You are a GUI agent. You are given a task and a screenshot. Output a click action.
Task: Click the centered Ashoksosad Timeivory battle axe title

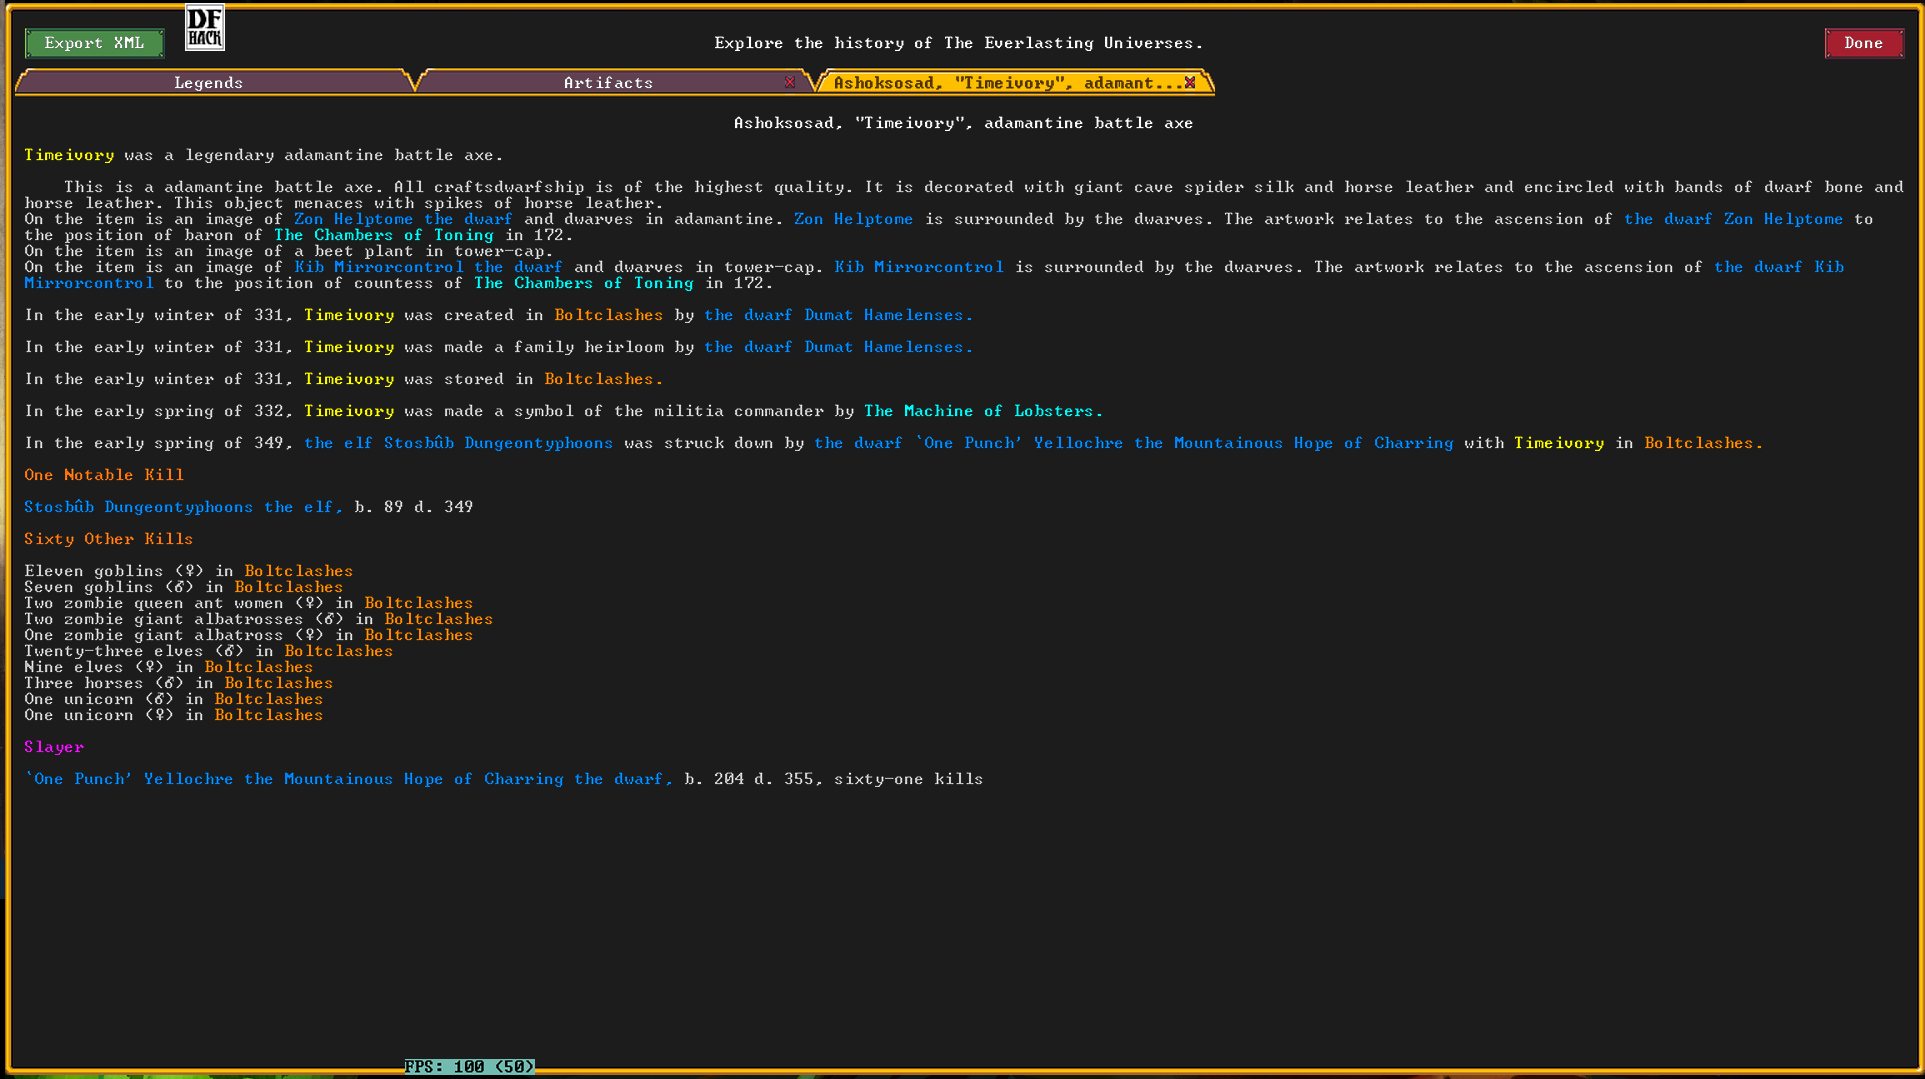pyautogui.click(x=963, y=123)
